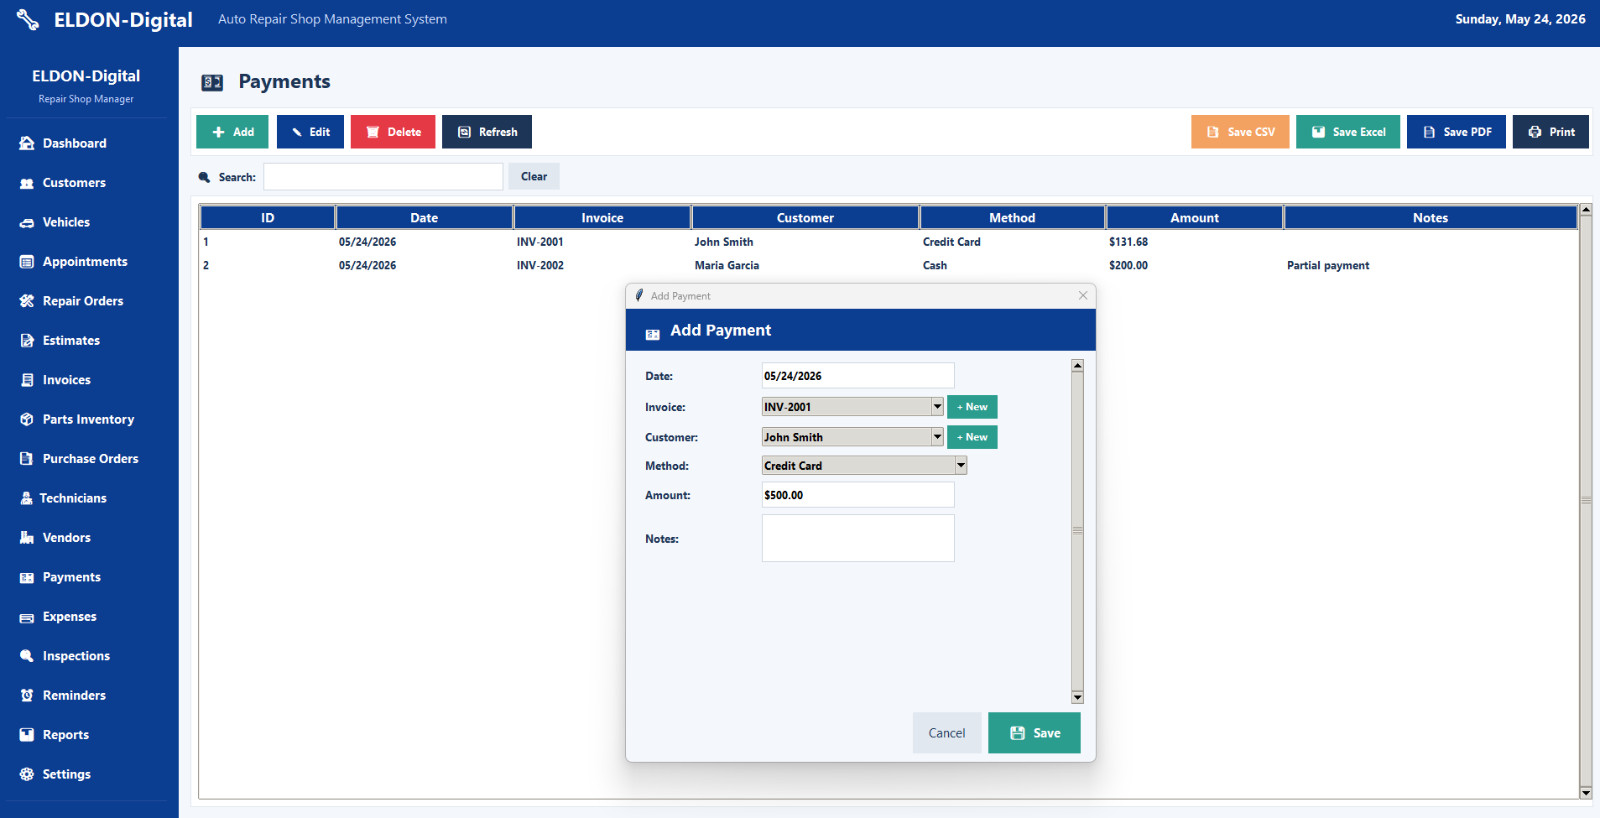
Task: Open the Payments page in sidebar
Action: click(71, 577)
